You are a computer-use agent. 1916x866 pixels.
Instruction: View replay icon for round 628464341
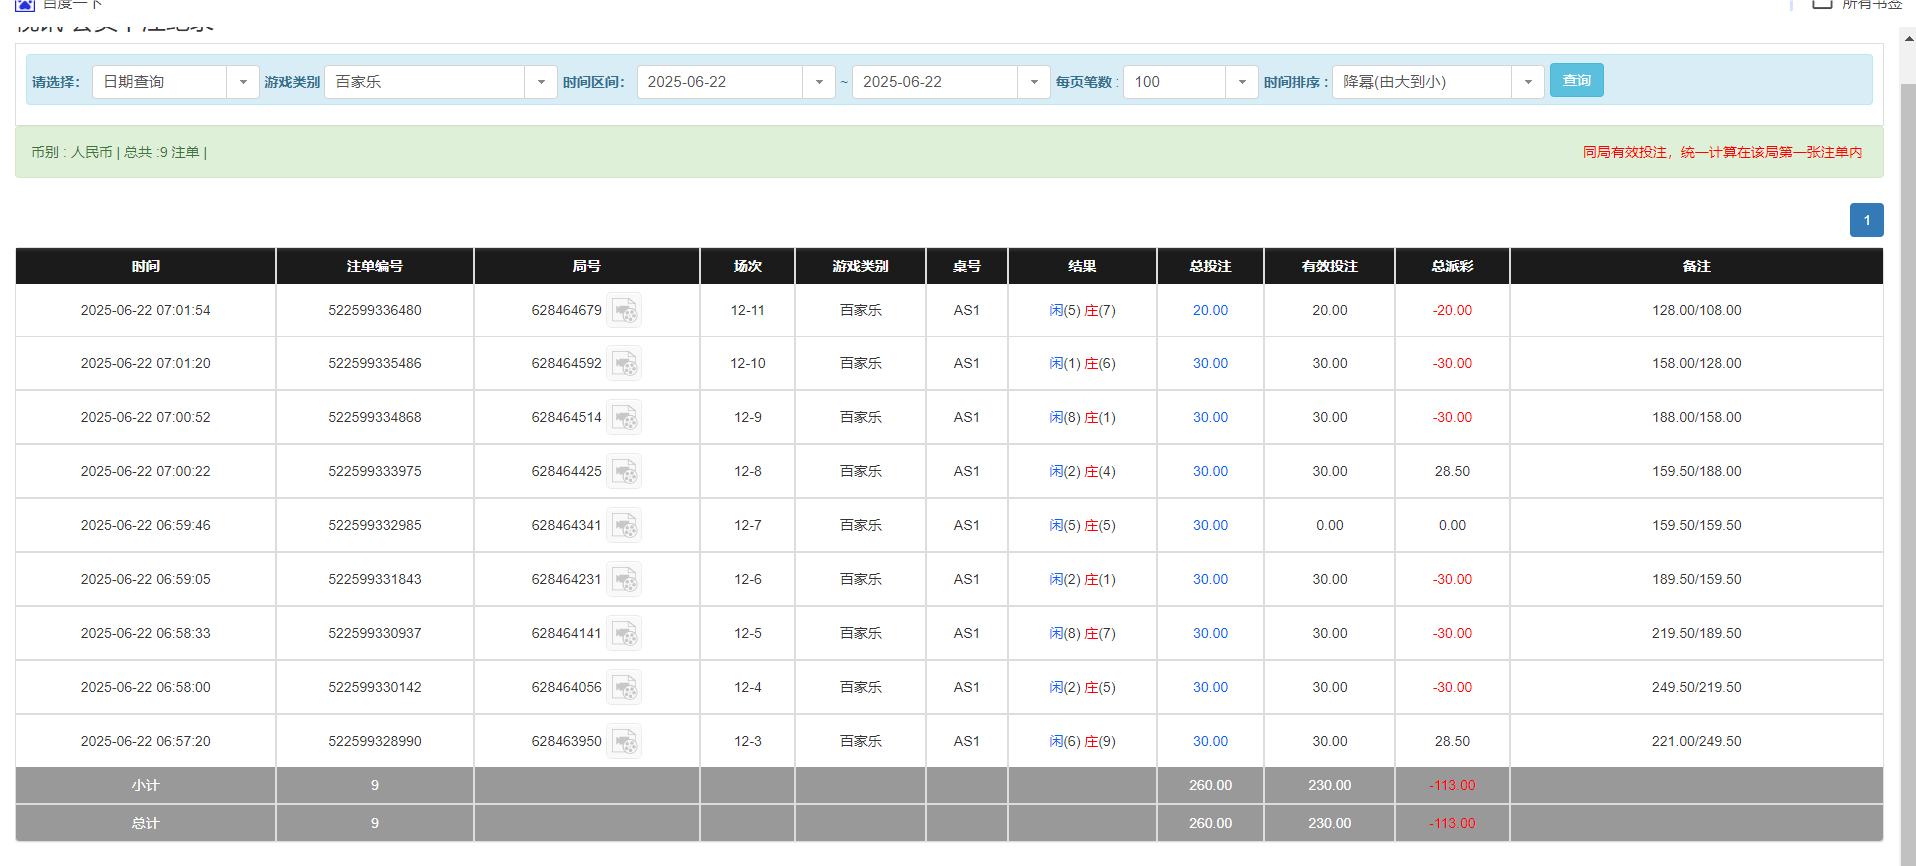click(624, 526)
